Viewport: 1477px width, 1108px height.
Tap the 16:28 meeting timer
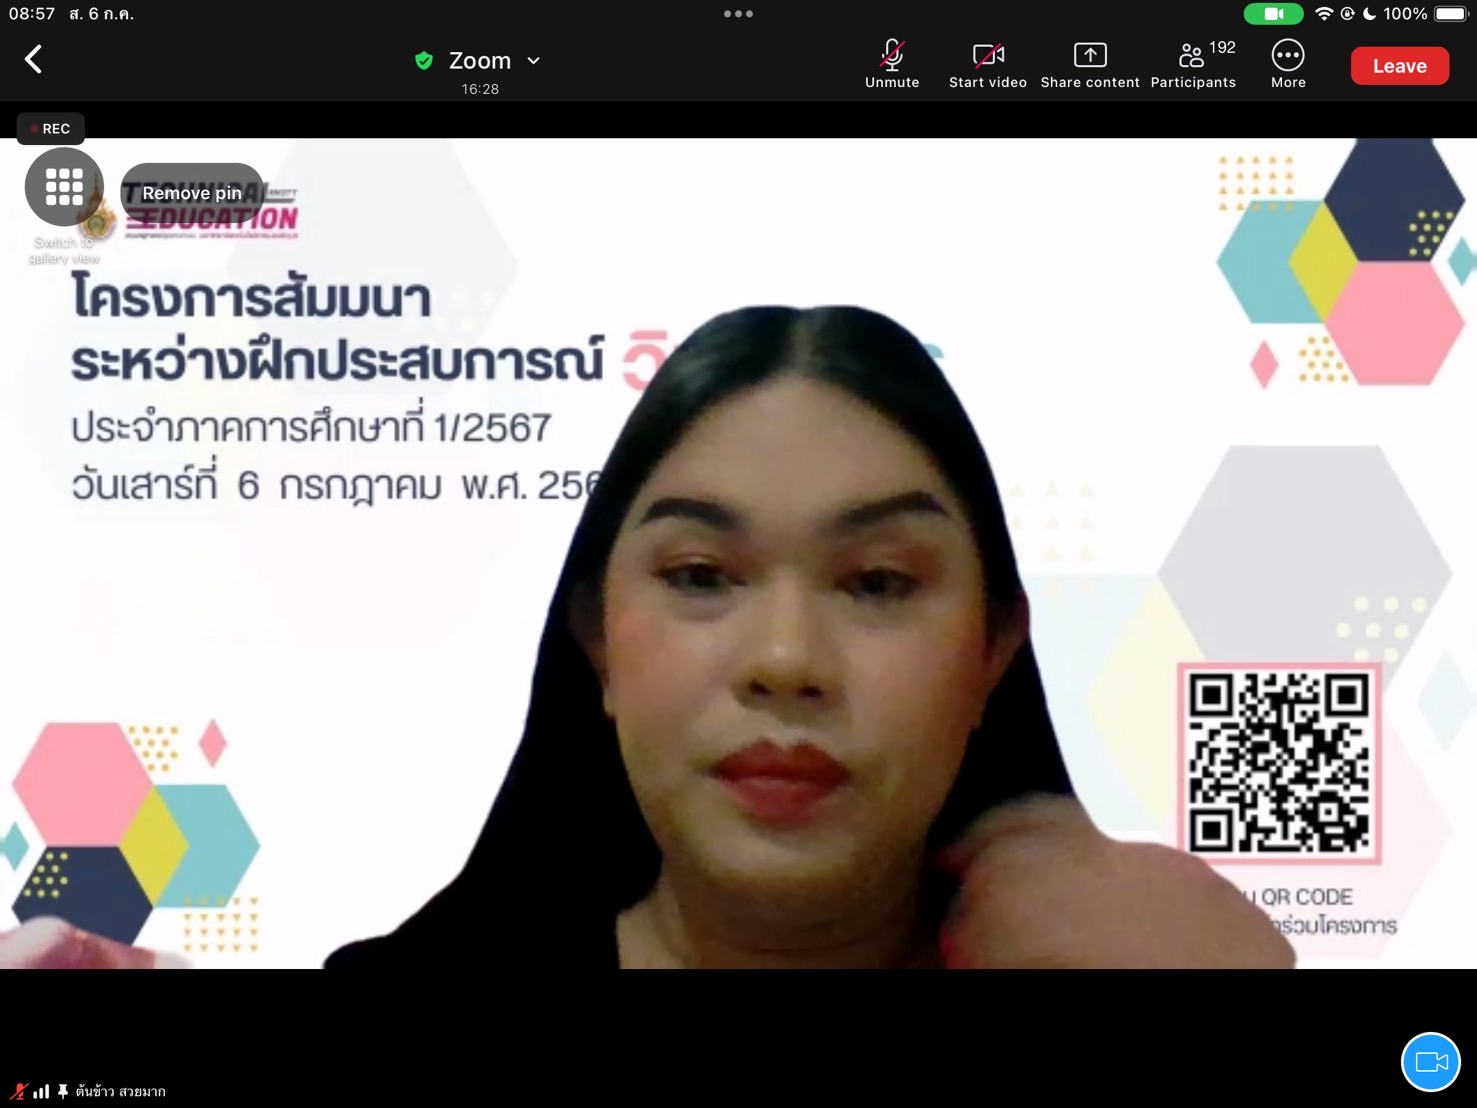coord(480,89)
